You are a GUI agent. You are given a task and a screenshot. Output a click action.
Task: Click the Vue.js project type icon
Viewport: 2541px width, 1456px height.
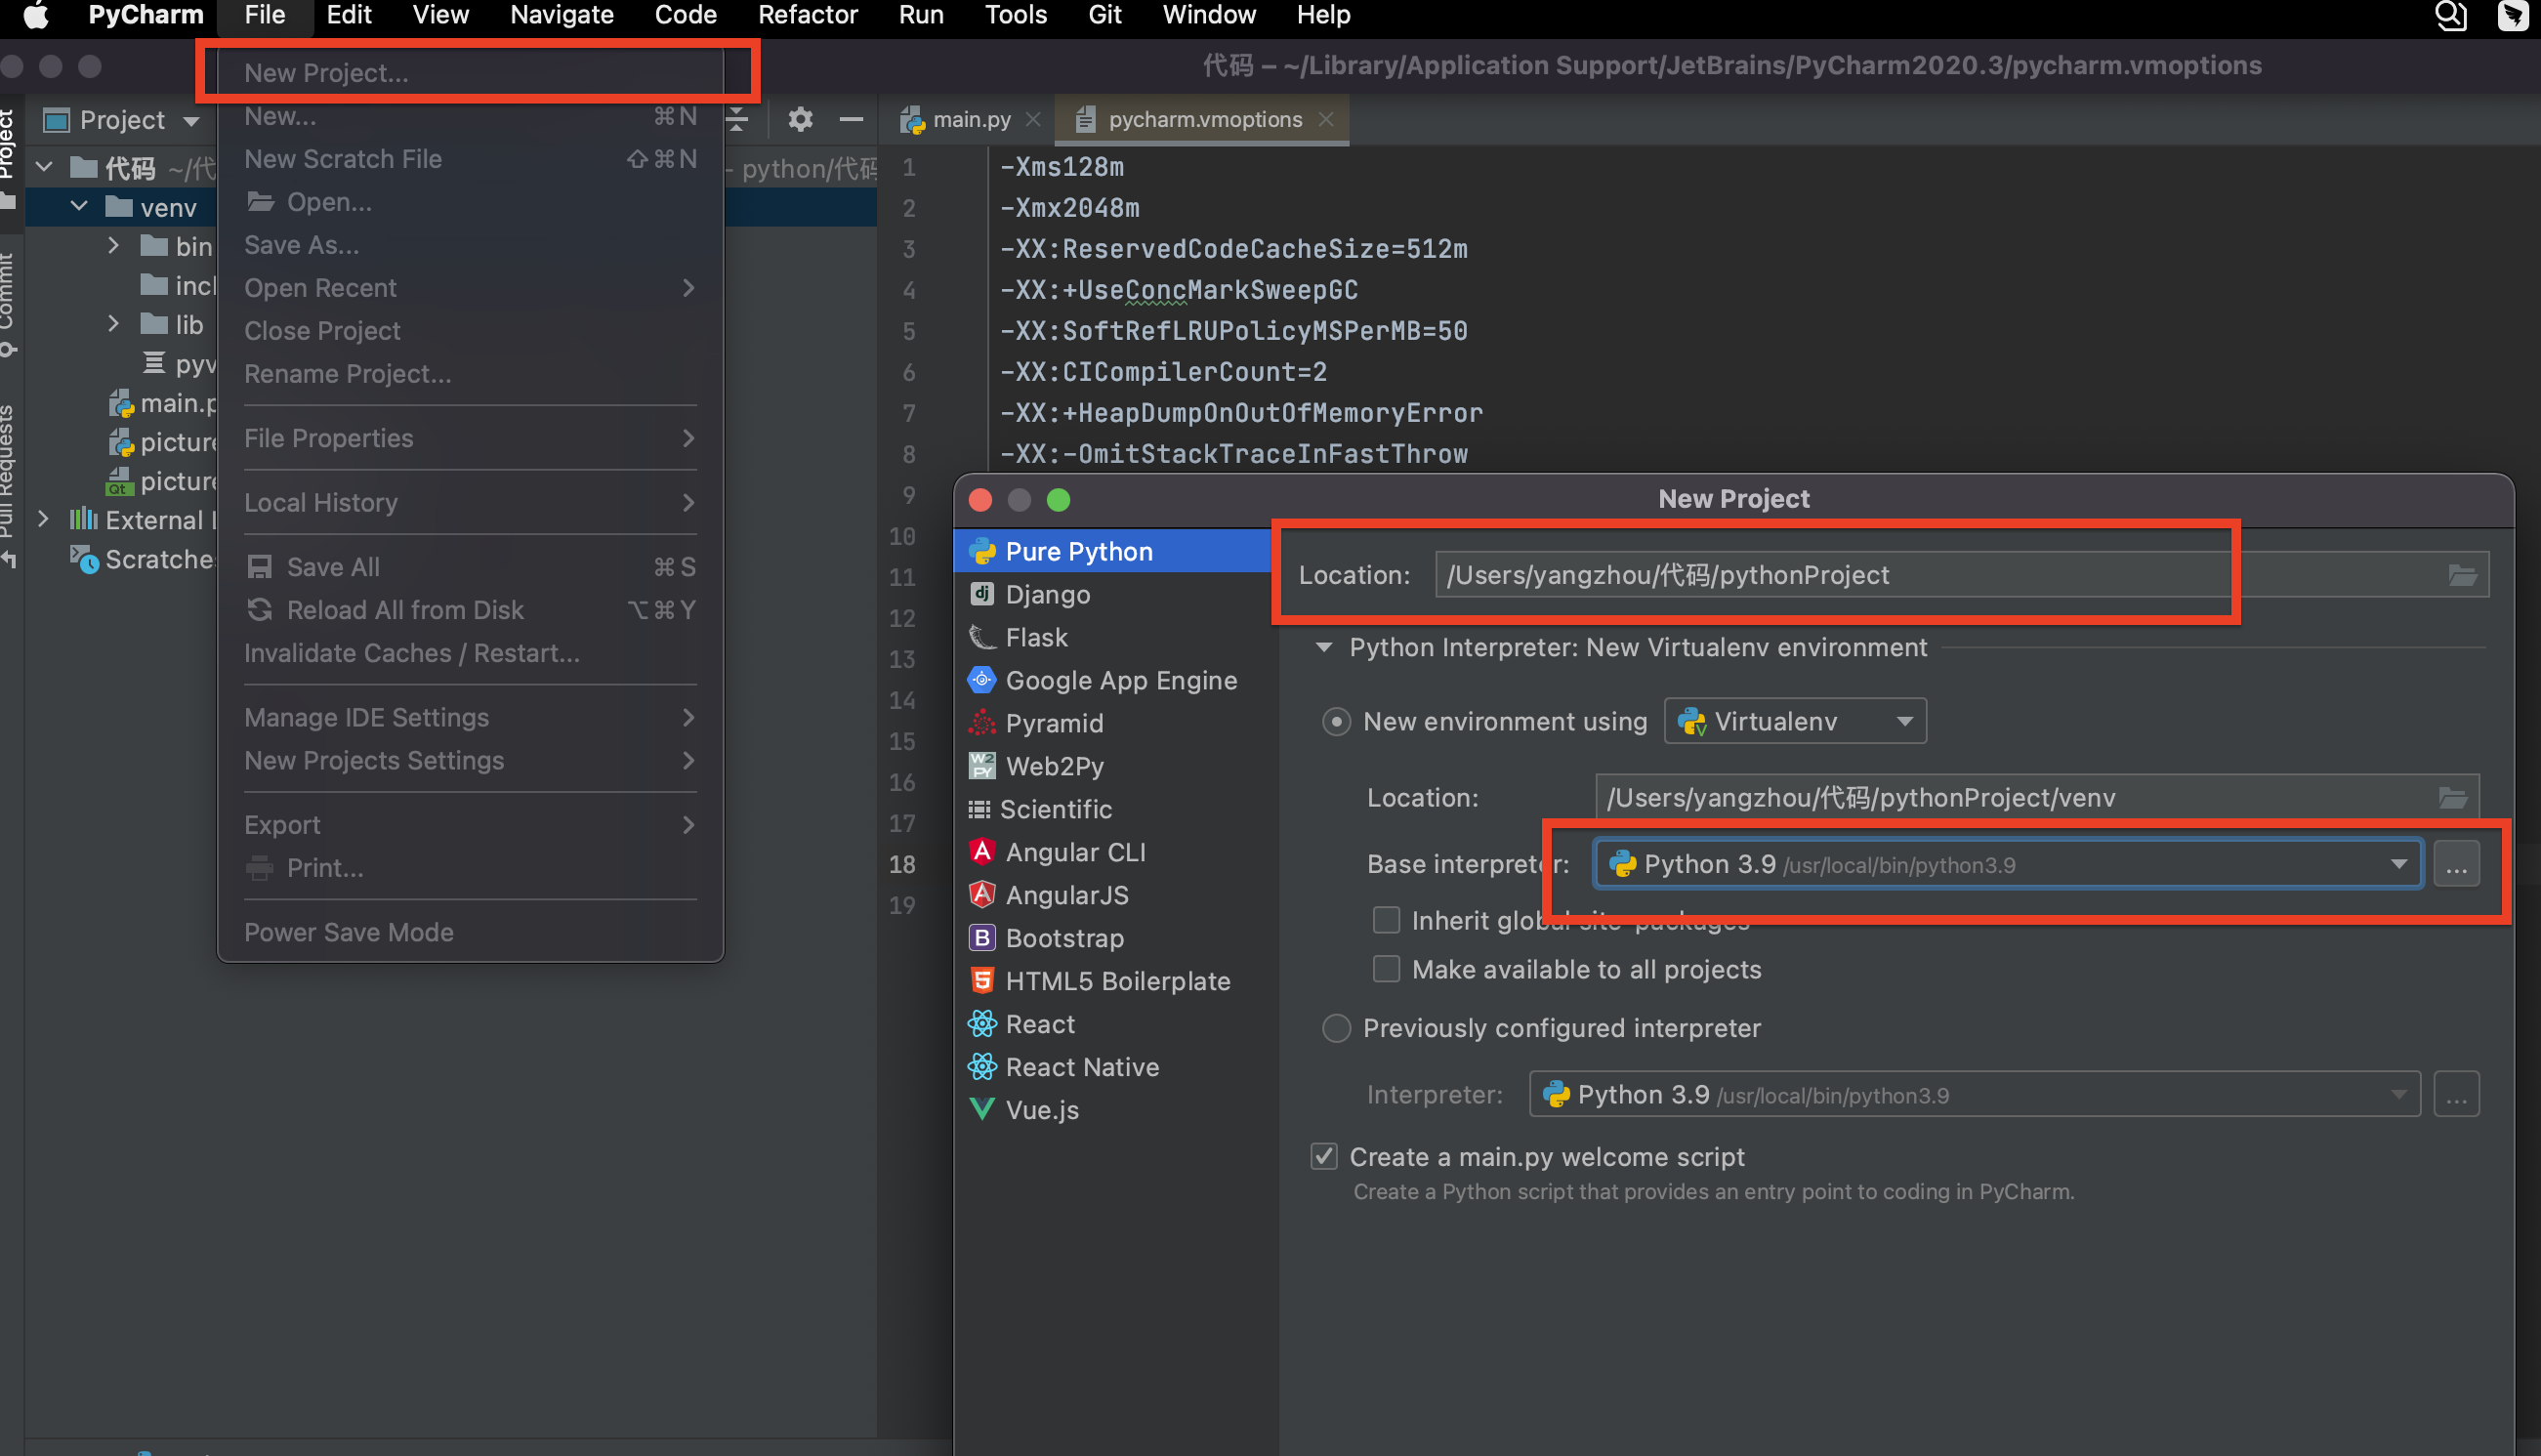[982, 1109]
